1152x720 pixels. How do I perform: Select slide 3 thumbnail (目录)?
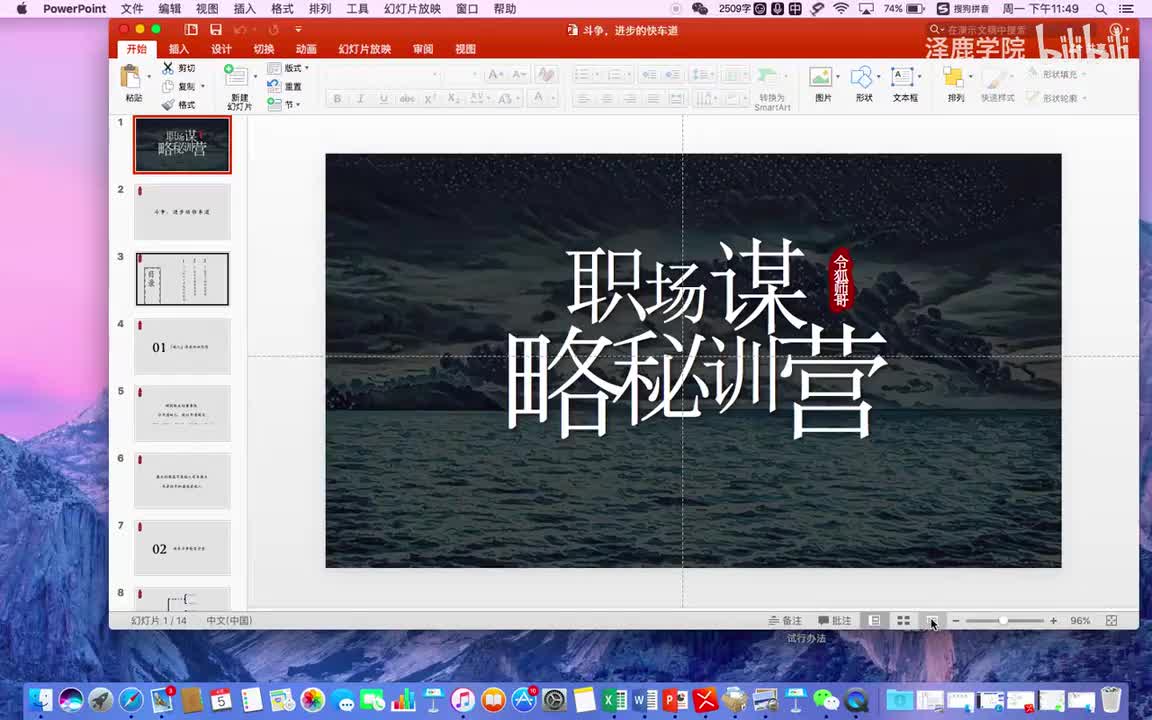point(182,278)
